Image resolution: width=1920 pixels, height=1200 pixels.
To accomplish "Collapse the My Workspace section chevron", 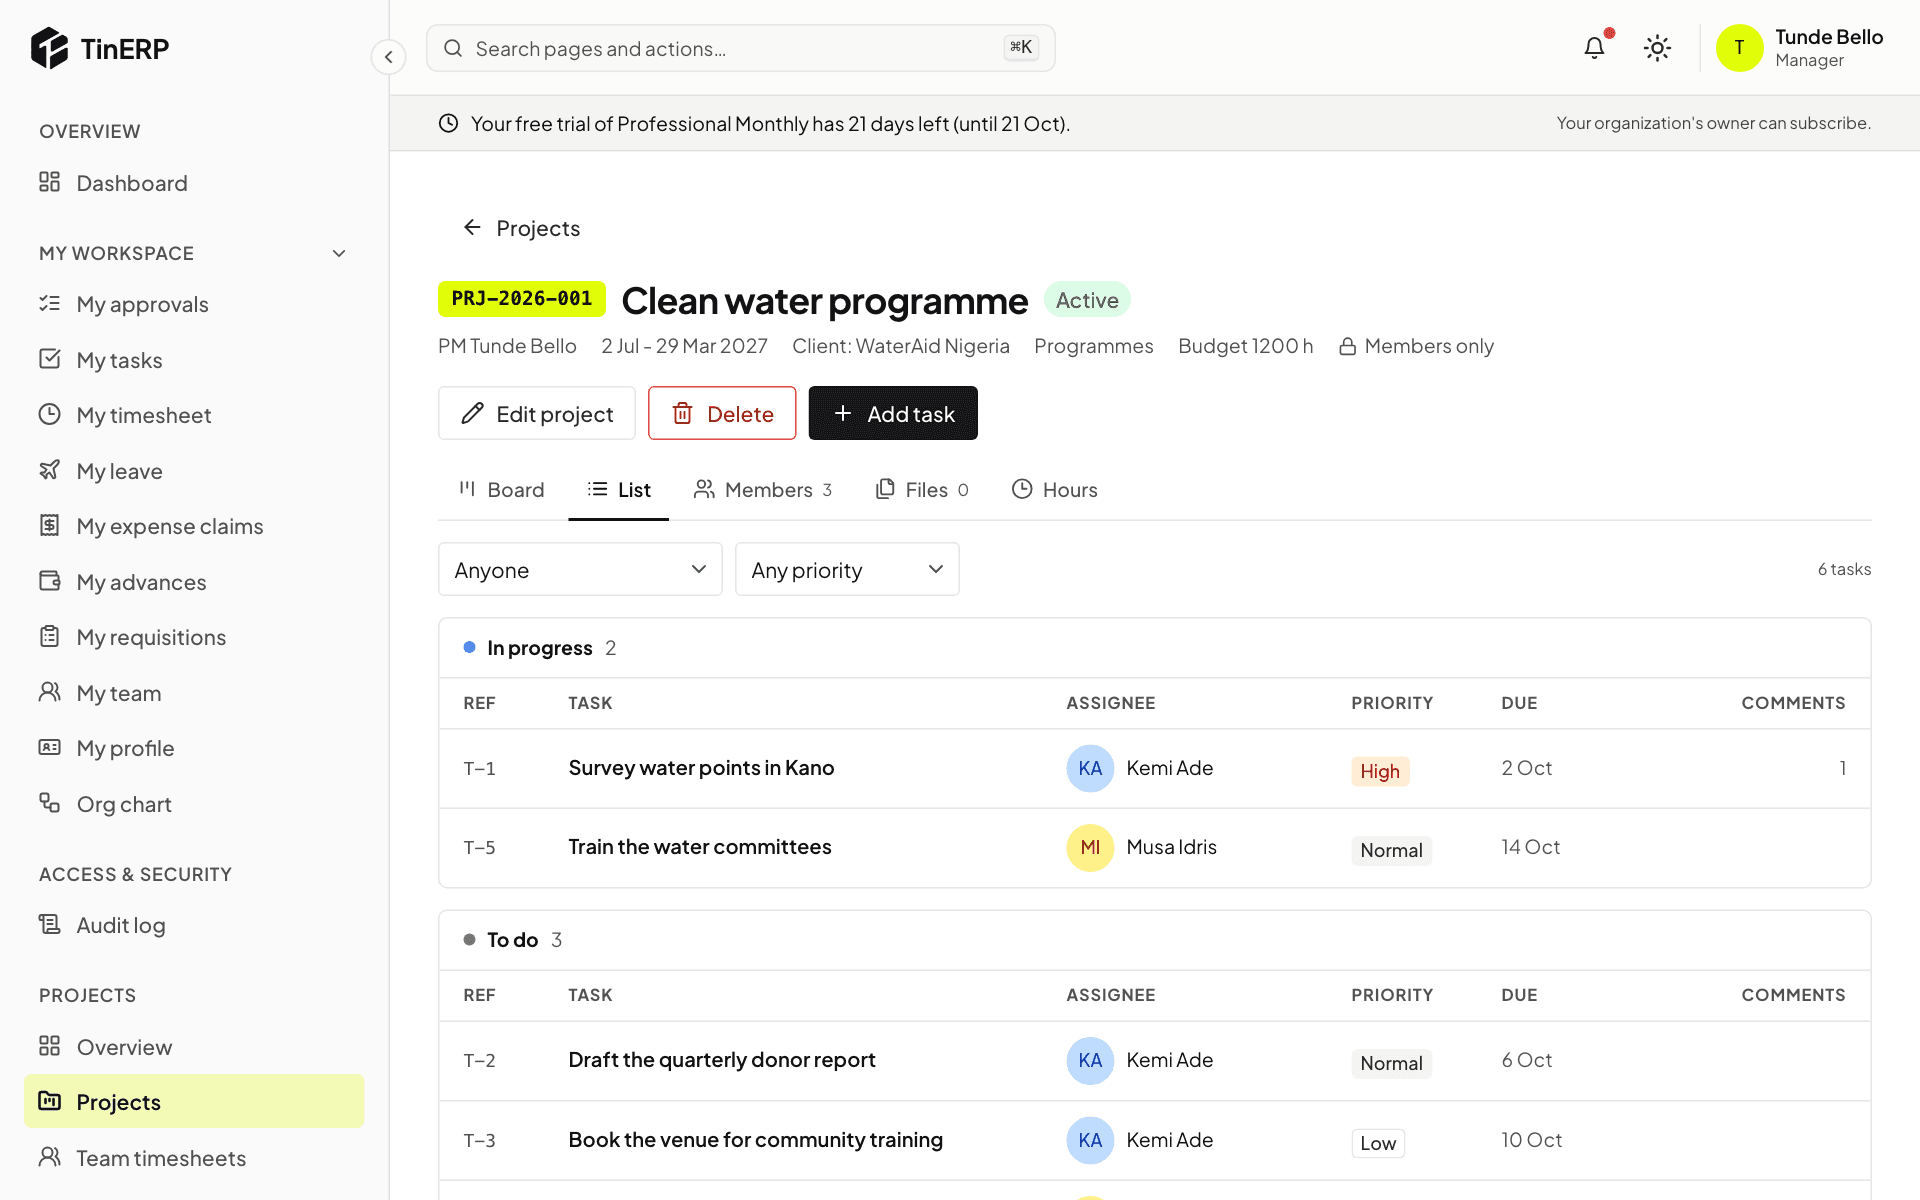I will tap(339, 253).
